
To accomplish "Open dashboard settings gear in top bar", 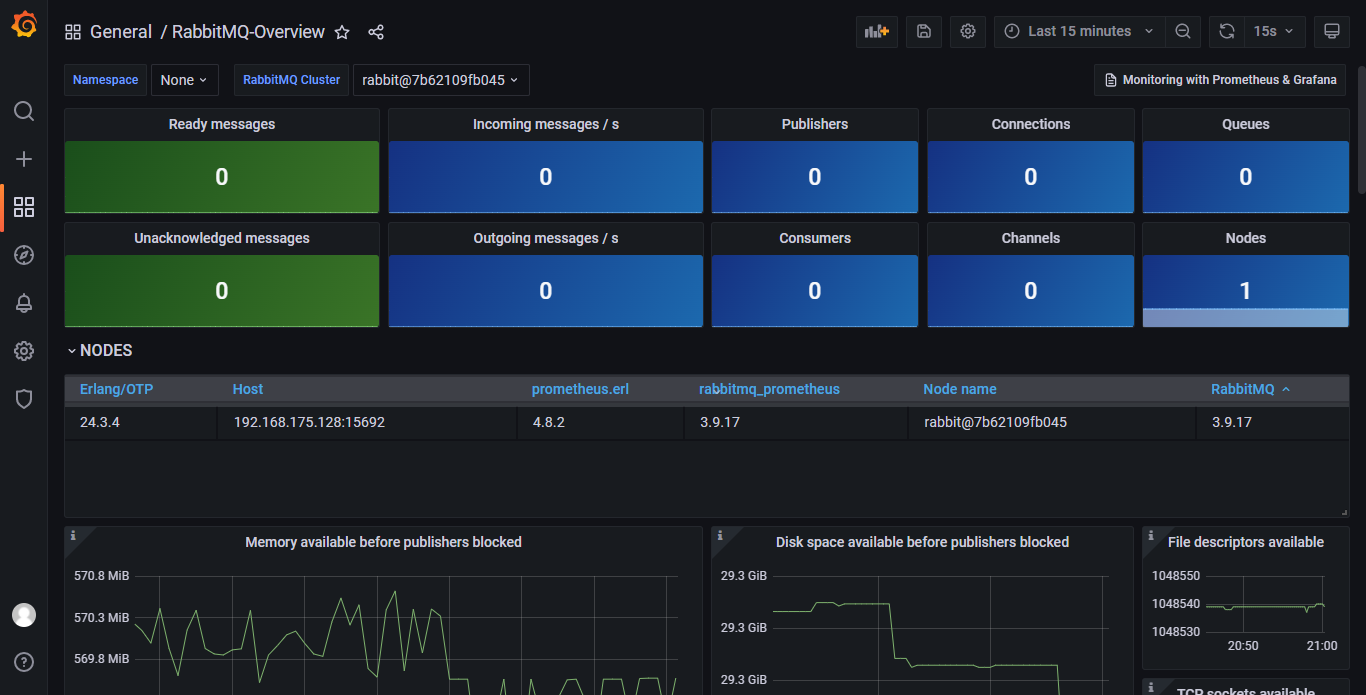I will (968, 31).
